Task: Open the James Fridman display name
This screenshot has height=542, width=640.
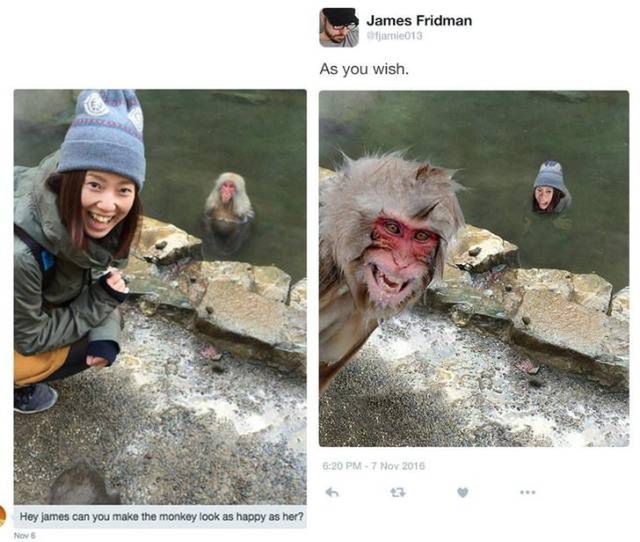Action: click(419, 20)
